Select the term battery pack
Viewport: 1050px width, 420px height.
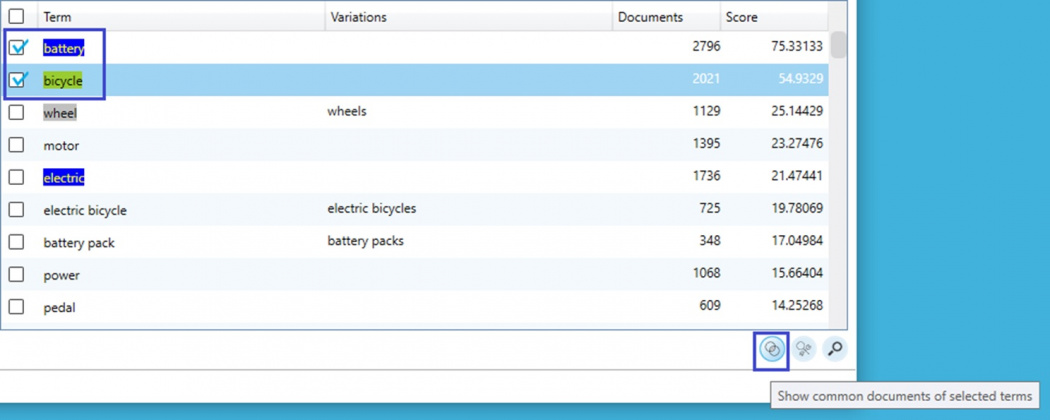pos(79,242)
